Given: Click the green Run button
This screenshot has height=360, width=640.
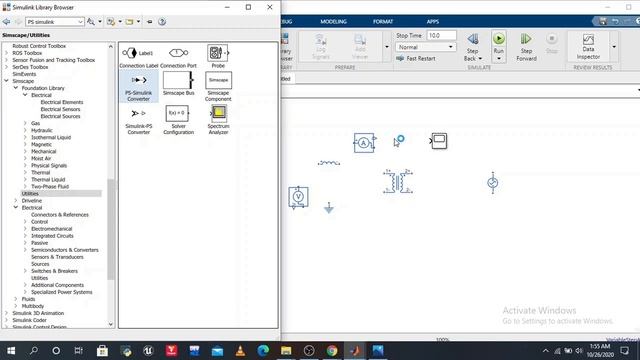Looking at the screenshot, I should (x=498, y=39).
